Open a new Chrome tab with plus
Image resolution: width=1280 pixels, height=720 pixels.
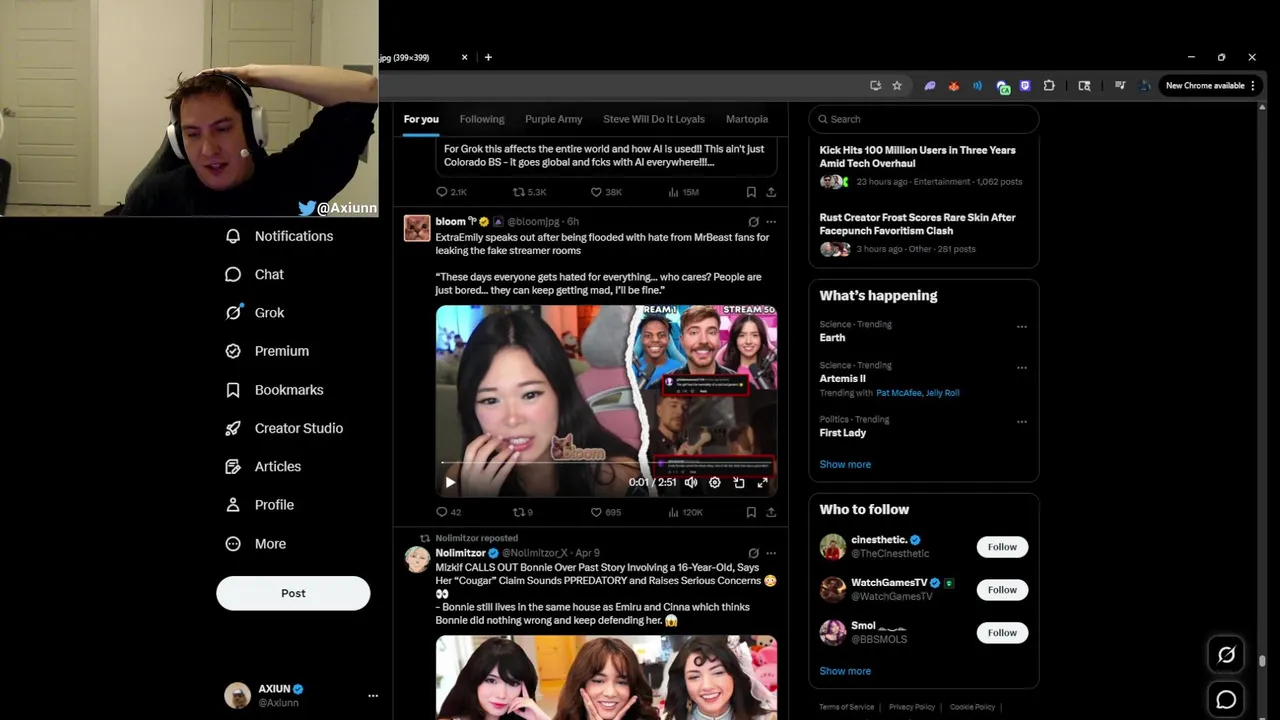488,57
